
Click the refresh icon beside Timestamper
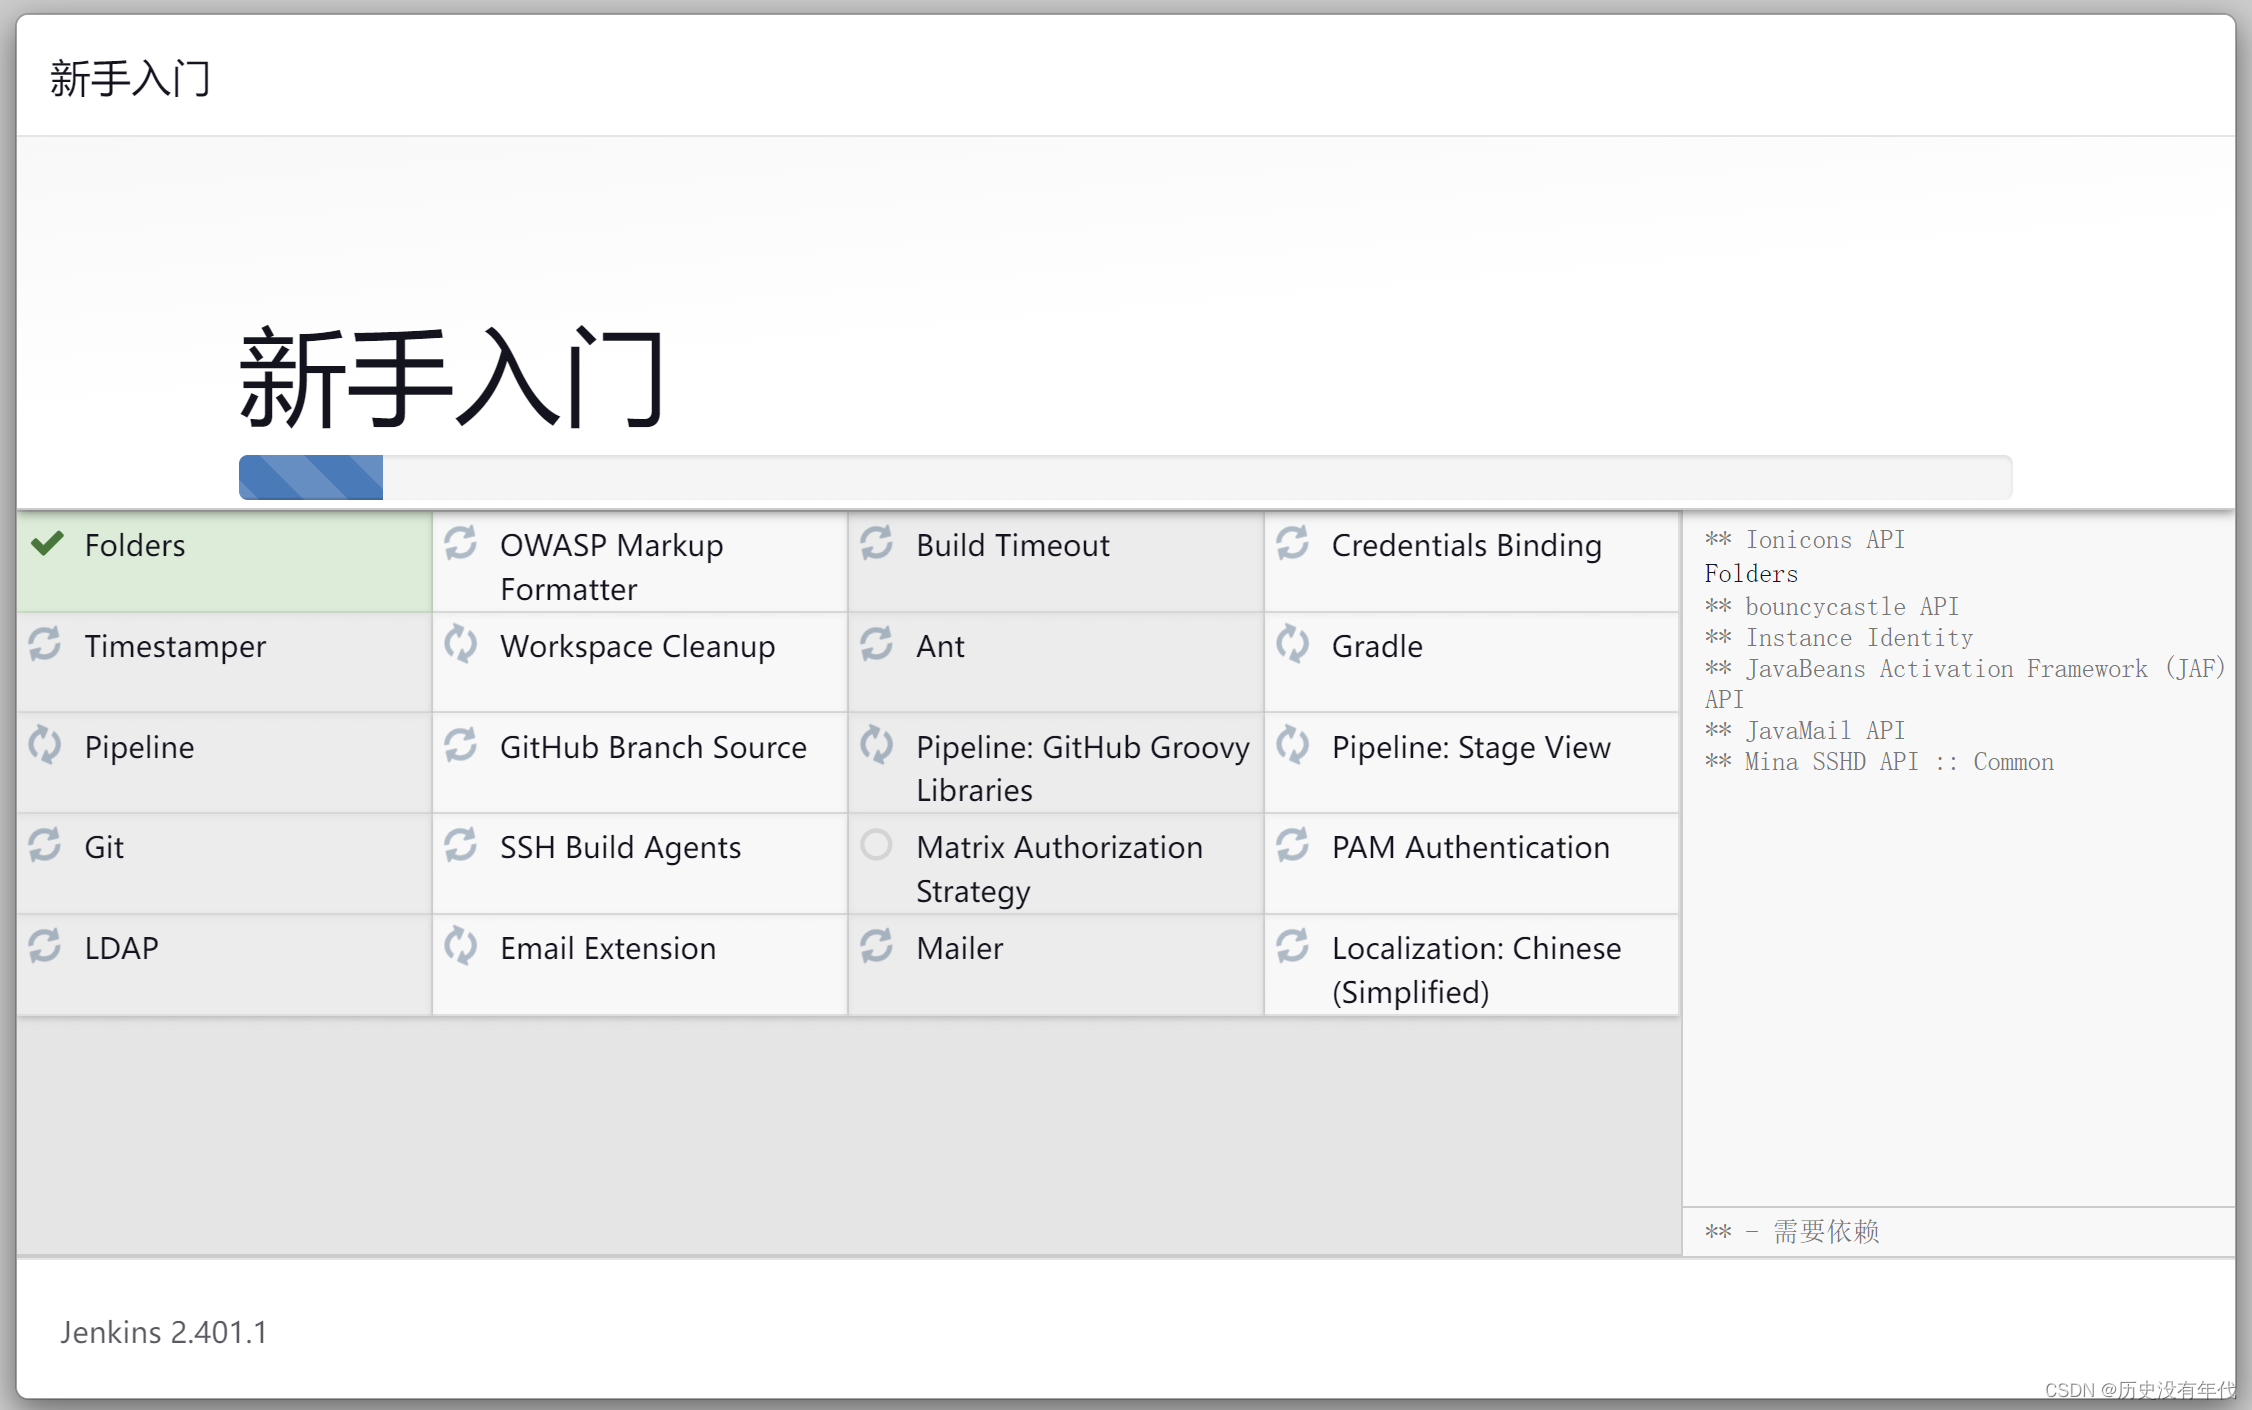[x=45, y=644]
